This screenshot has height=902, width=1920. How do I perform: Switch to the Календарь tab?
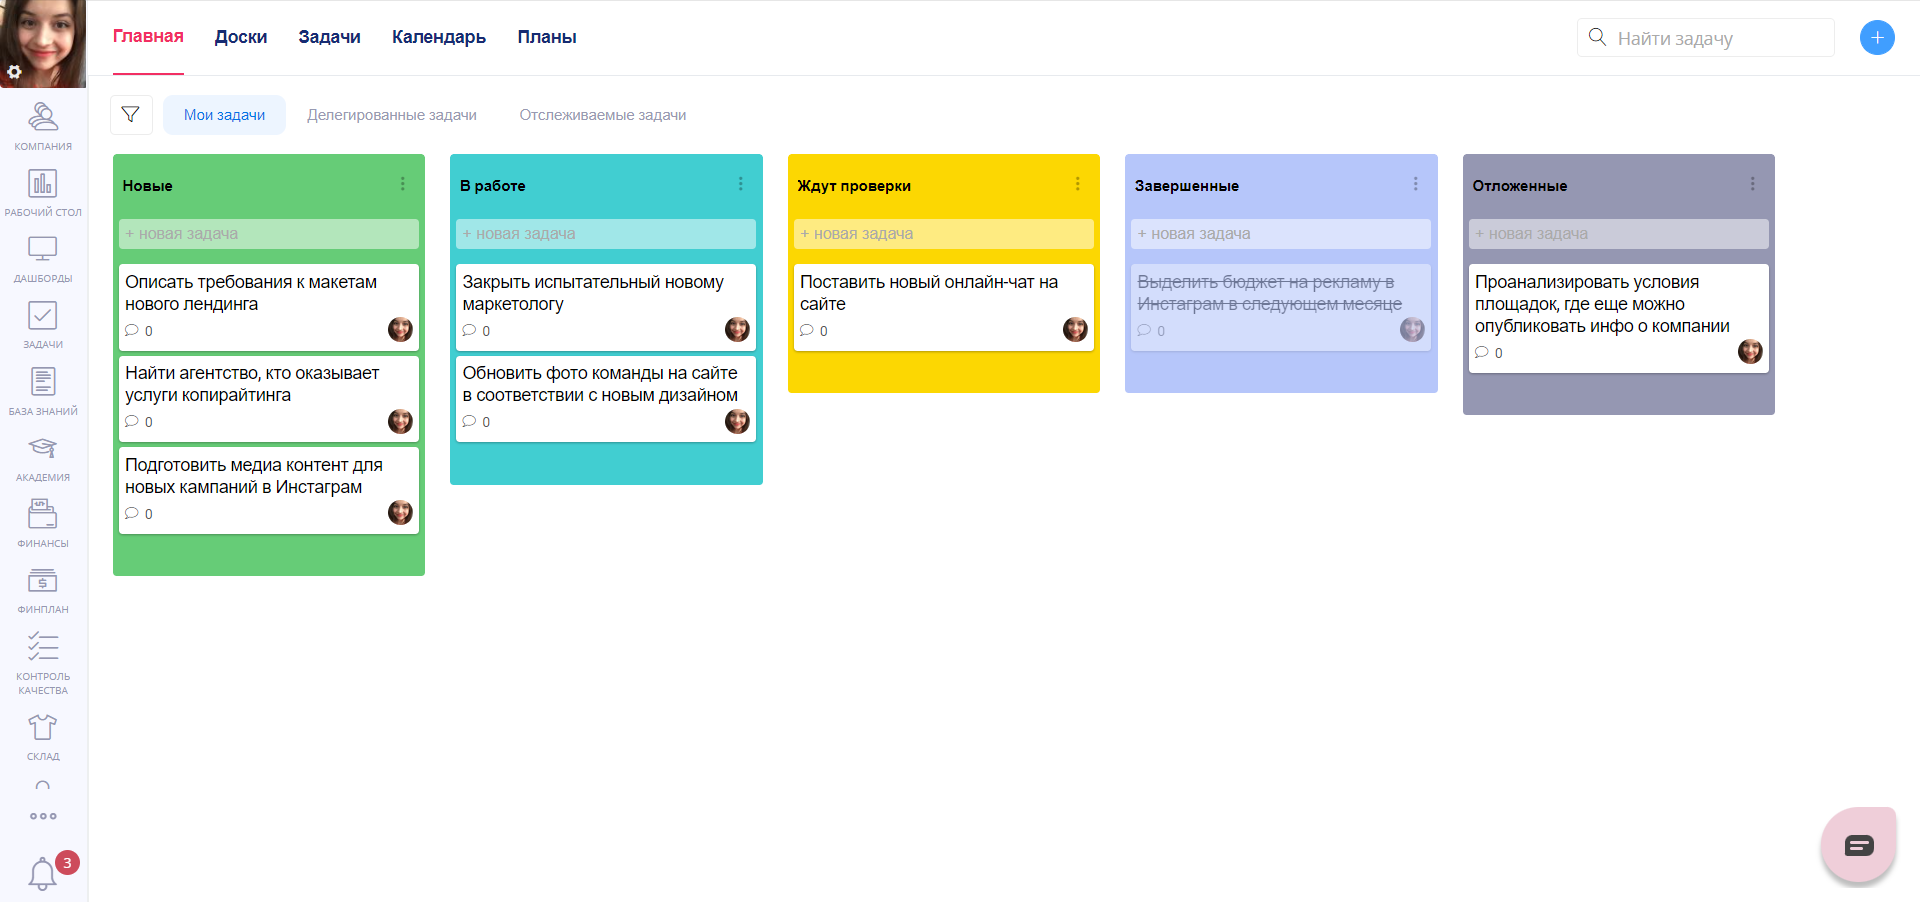click(x=438, y=37)
